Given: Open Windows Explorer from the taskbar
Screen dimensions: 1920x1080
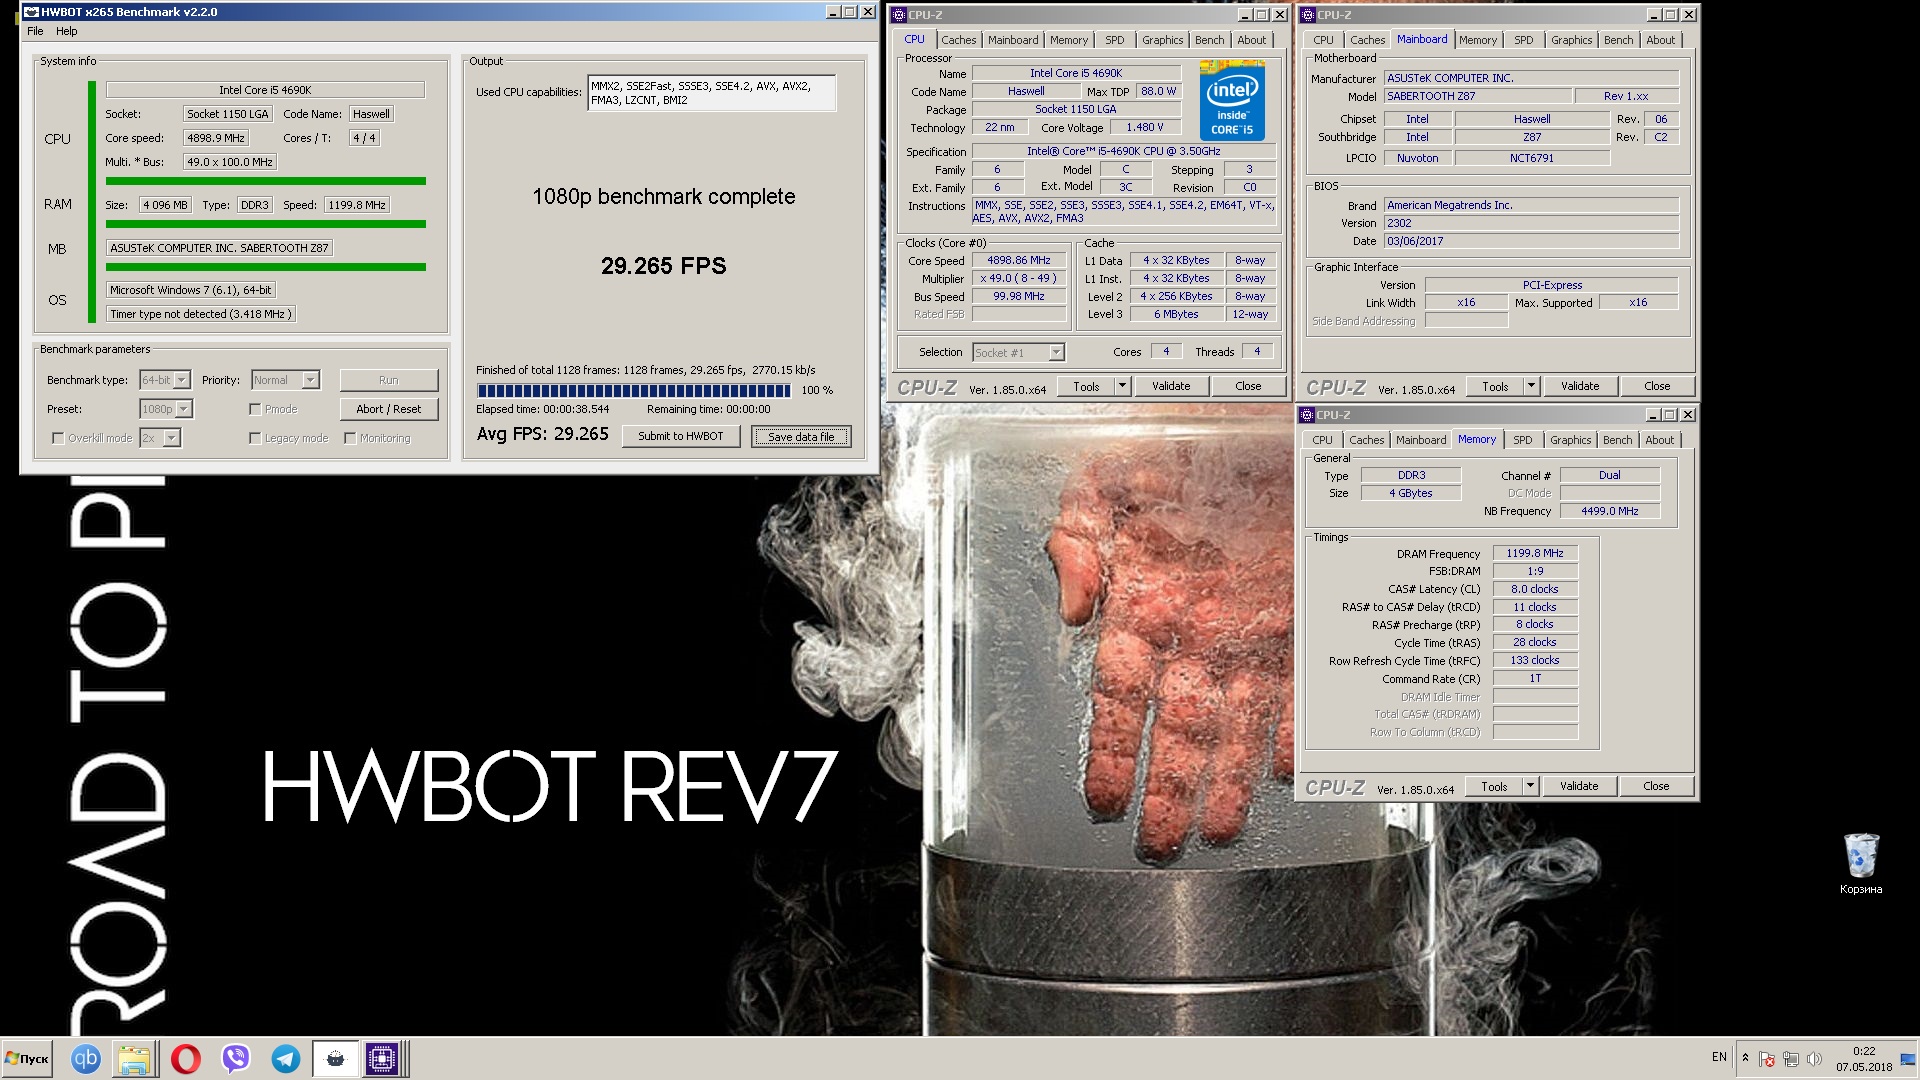Looking at the screenshot, I should pyautogui.click(x=134, y=1058).
